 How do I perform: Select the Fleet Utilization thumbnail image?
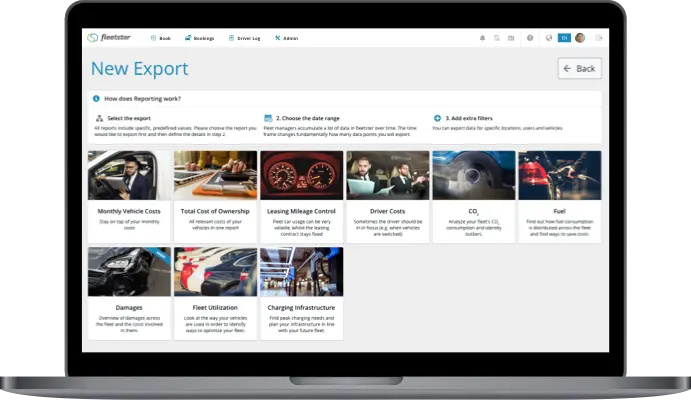[215, 272]
